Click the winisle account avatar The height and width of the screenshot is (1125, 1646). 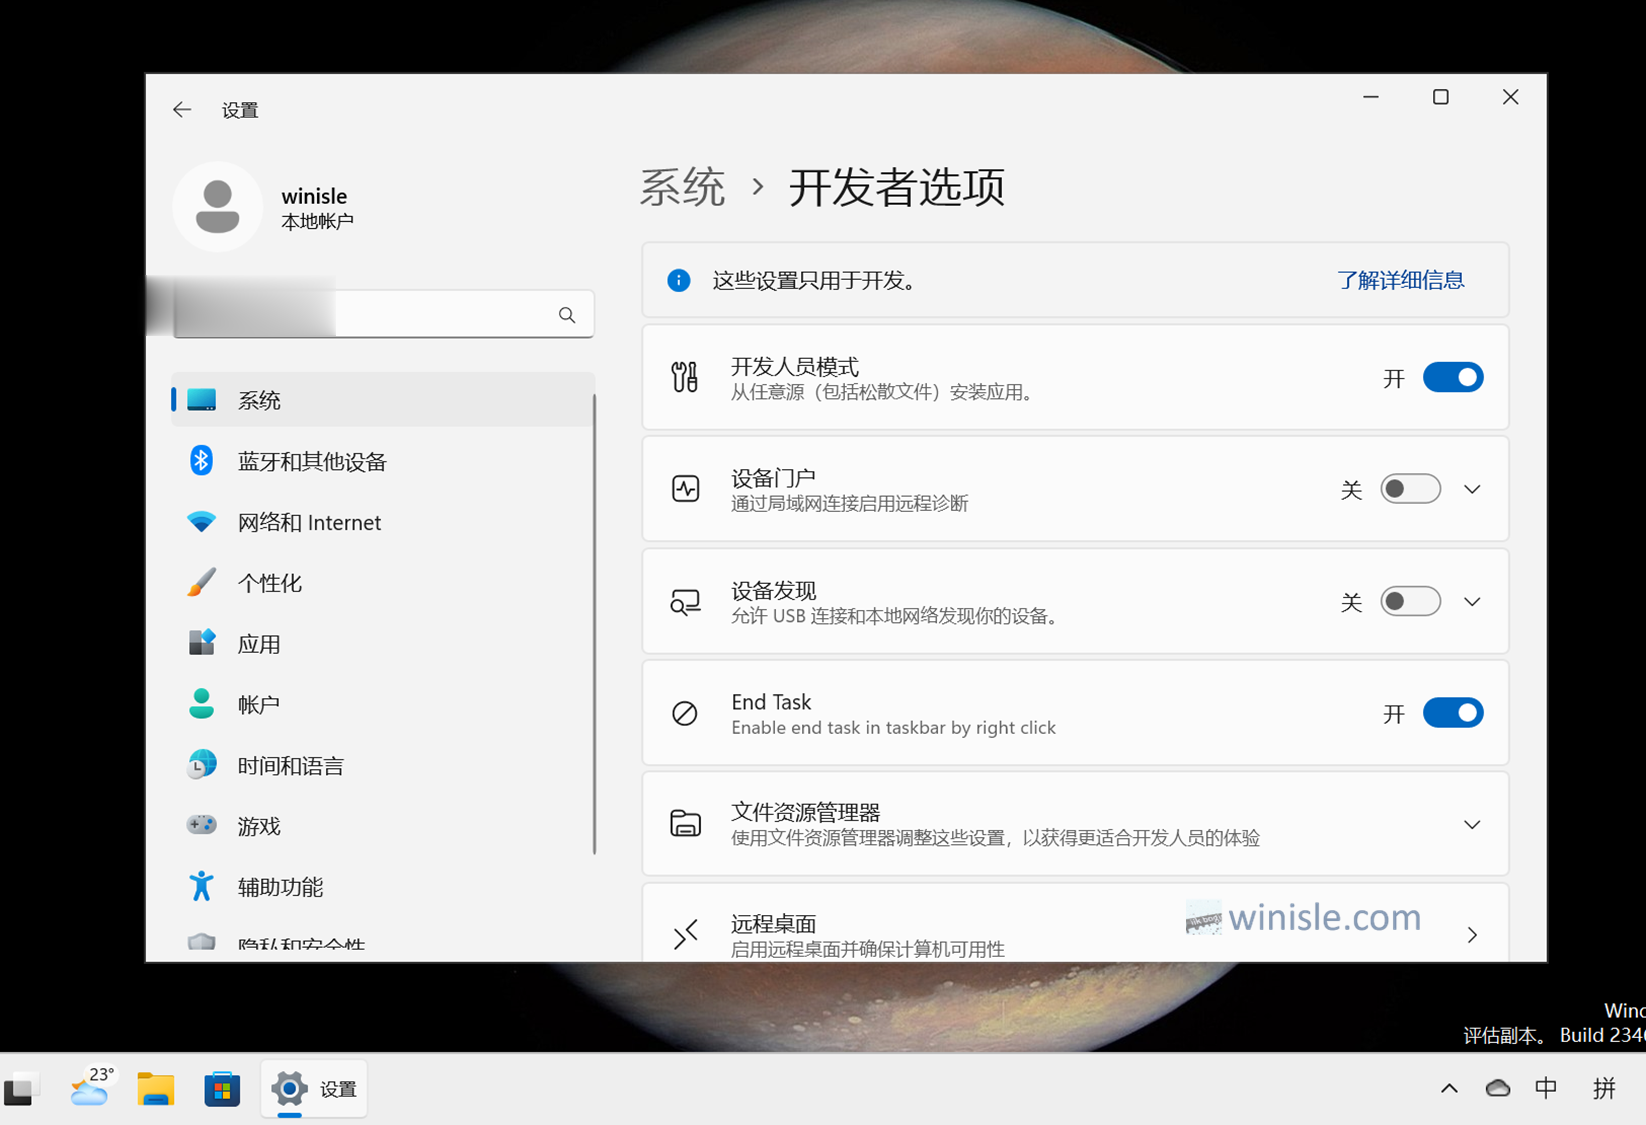click(217, 206)
